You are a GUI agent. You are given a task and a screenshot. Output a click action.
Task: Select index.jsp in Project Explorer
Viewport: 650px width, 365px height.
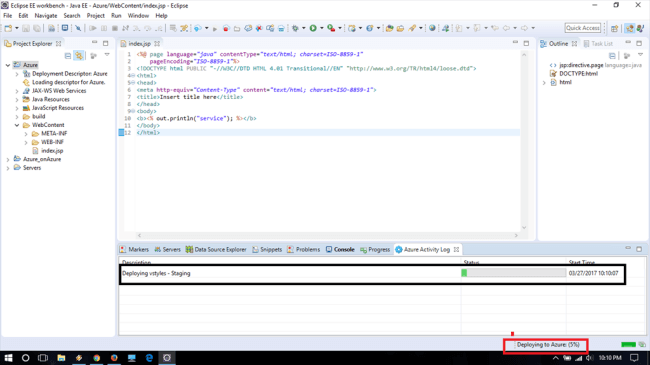(x=52, y=151)
